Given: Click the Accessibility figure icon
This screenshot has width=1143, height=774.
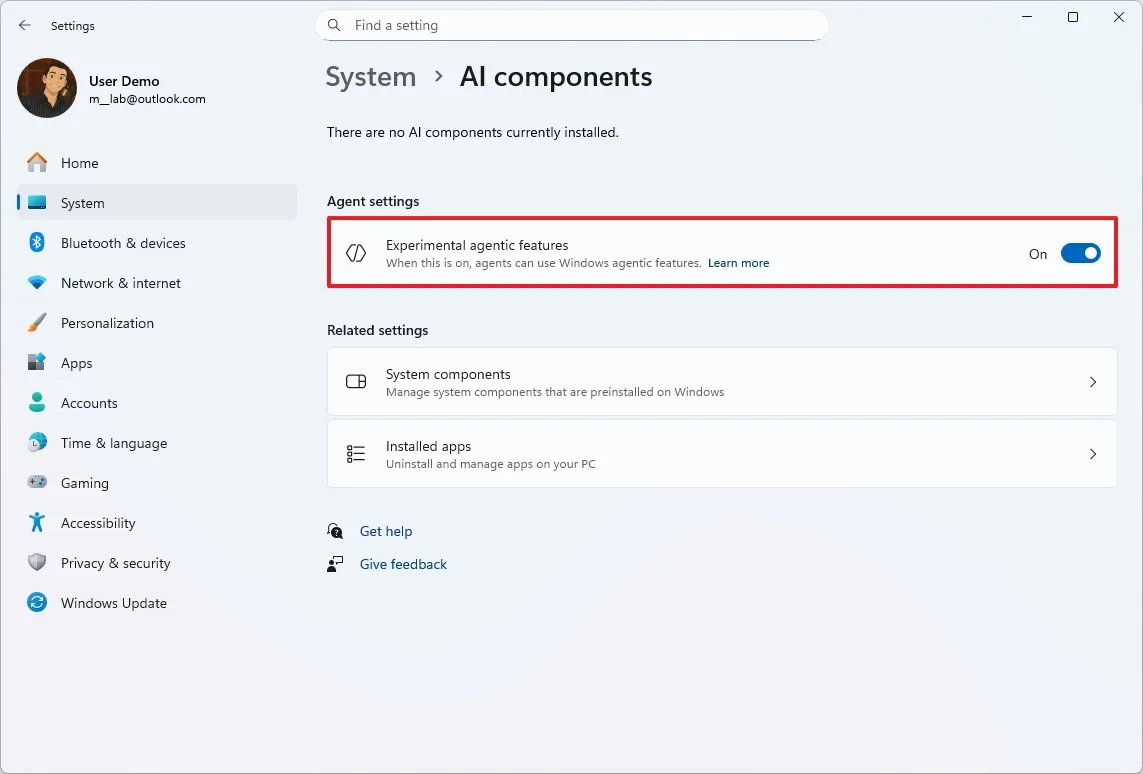Looking at the screenshot, I should (x=37, y=523).
